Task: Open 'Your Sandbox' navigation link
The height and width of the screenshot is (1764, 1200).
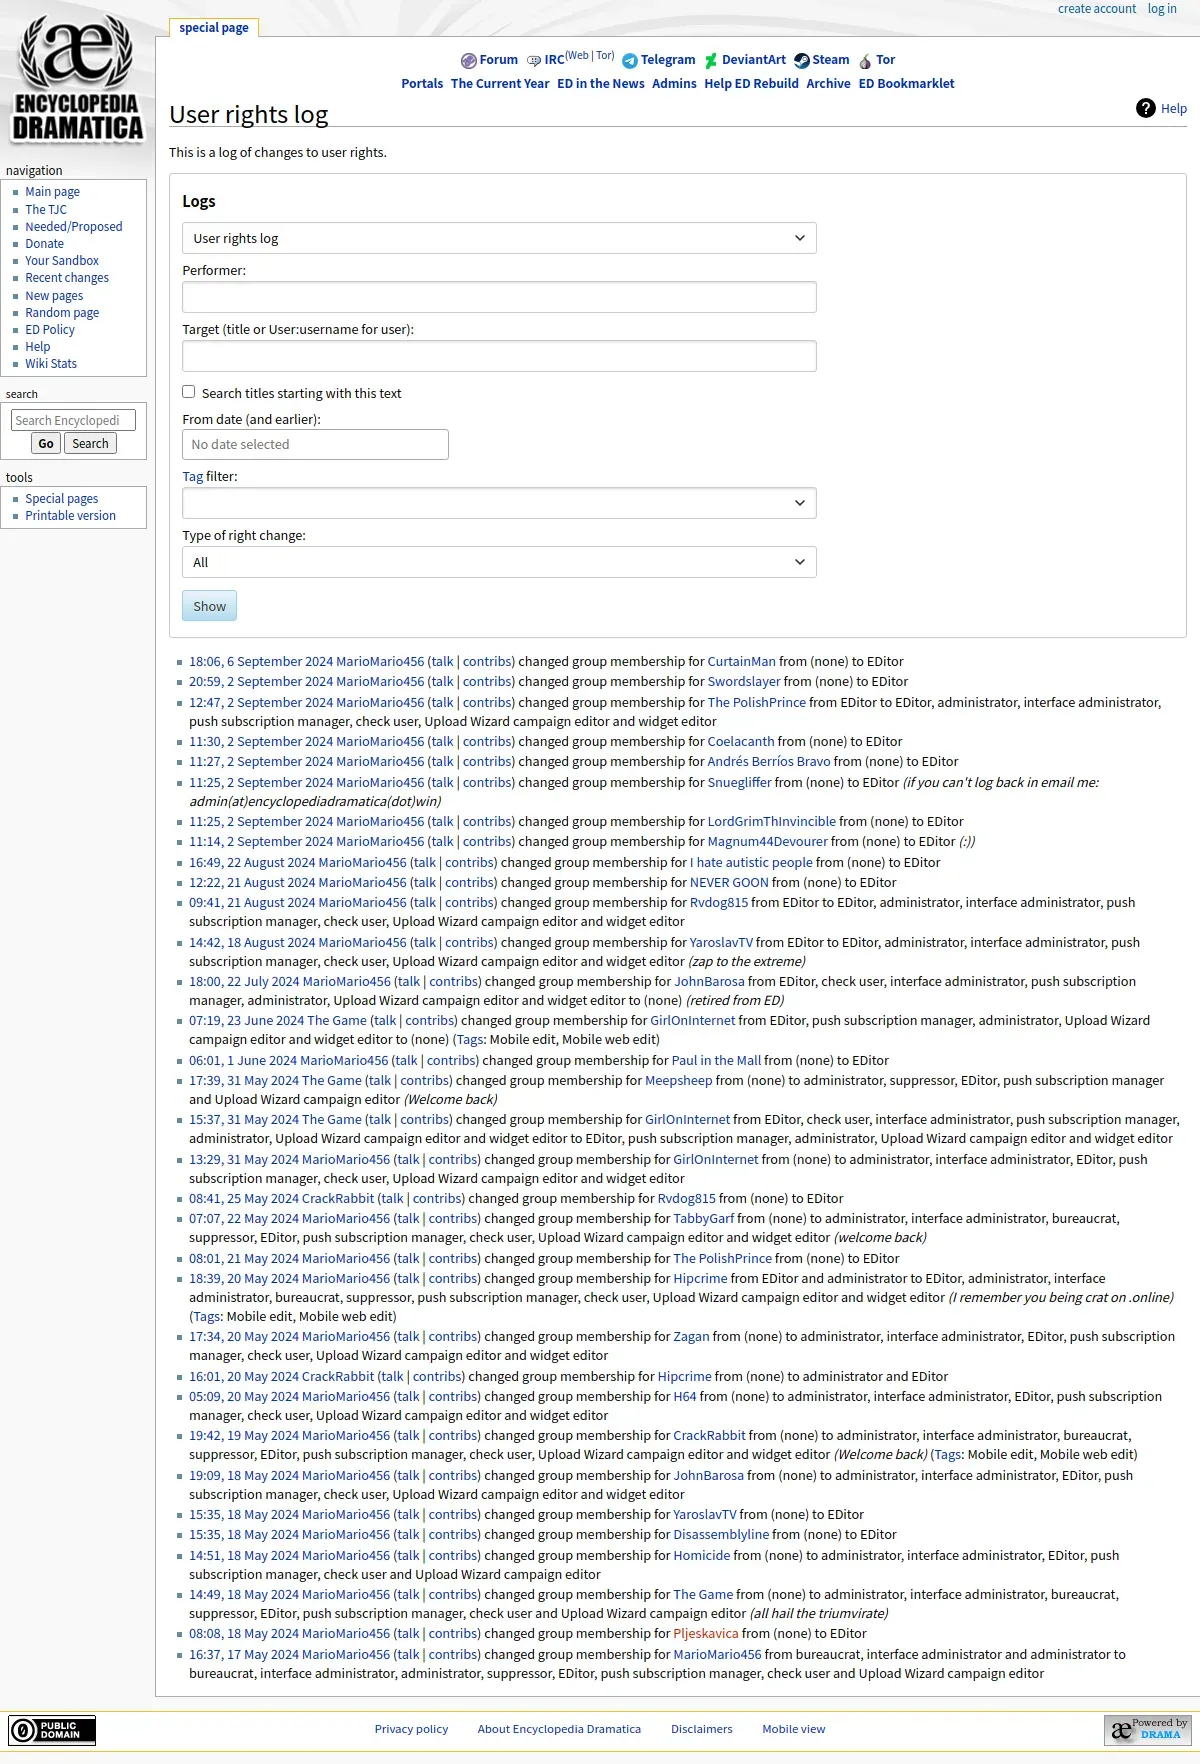Action: [x=62, y=261]
